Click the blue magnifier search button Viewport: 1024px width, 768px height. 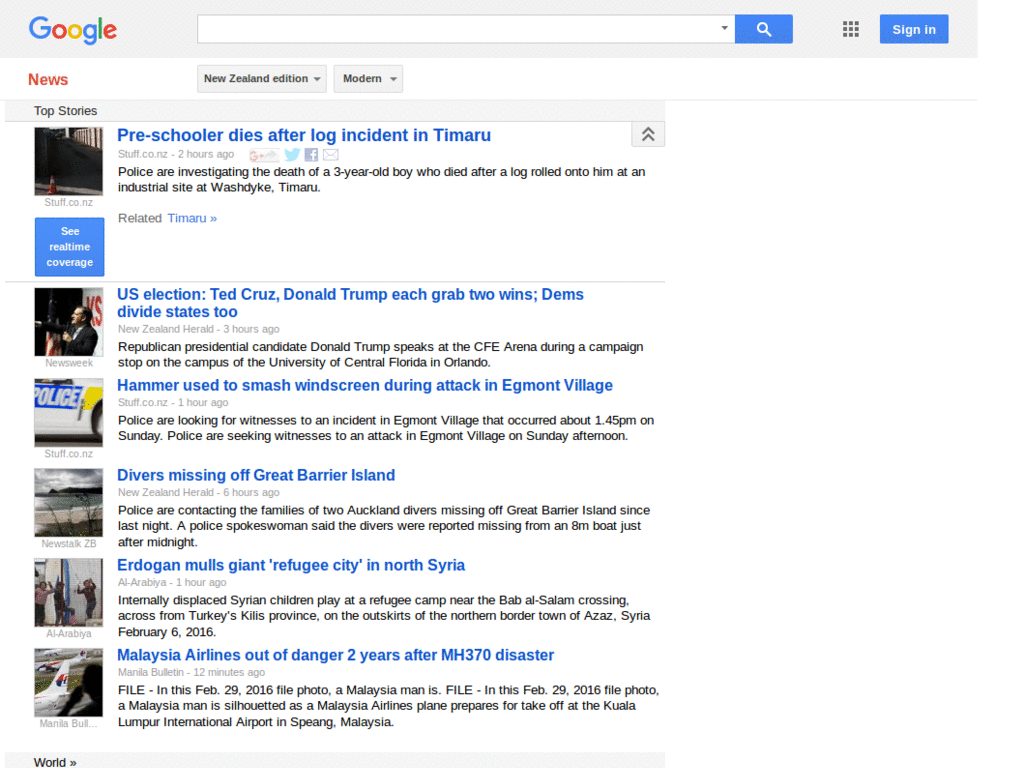click(763, 29)
